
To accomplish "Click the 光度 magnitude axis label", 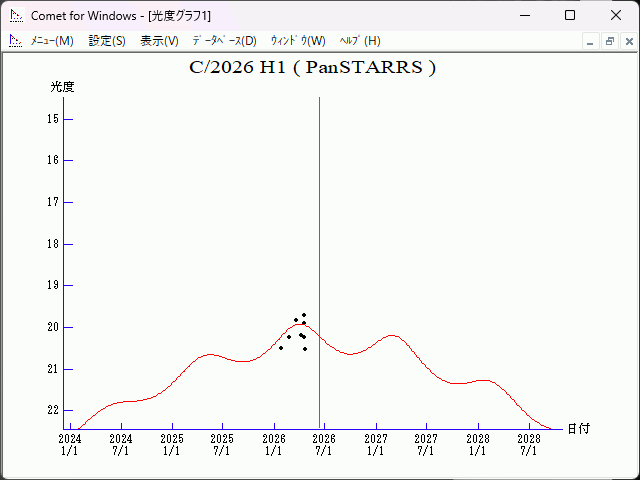I will [x=63, y=87].
